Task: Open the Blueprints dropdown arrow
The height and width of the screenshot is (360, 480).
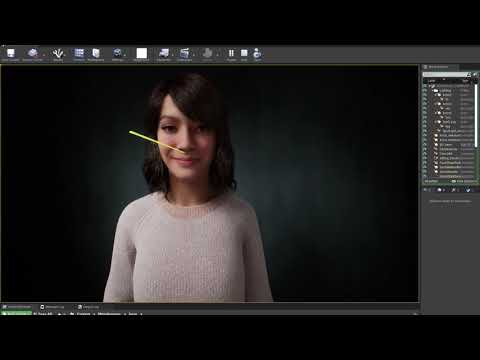Action: (173, 54)
